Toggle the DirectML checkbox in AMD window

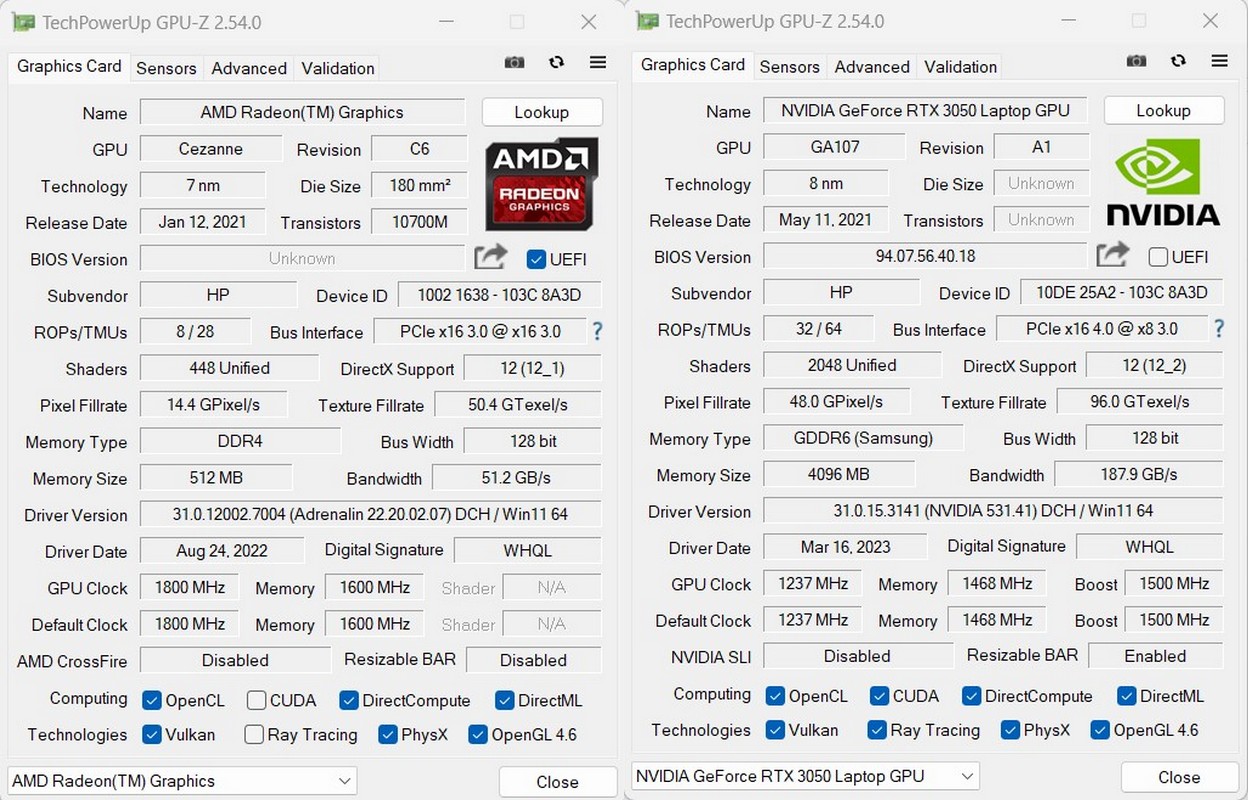505,700
